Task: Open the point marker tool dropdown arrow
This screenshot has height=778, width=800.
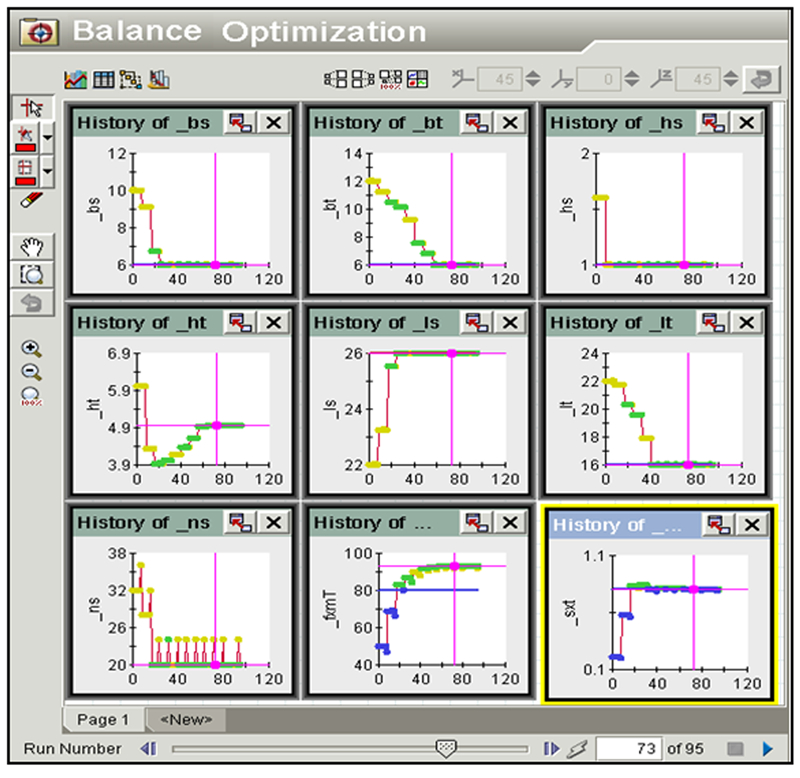Action: 48,137
